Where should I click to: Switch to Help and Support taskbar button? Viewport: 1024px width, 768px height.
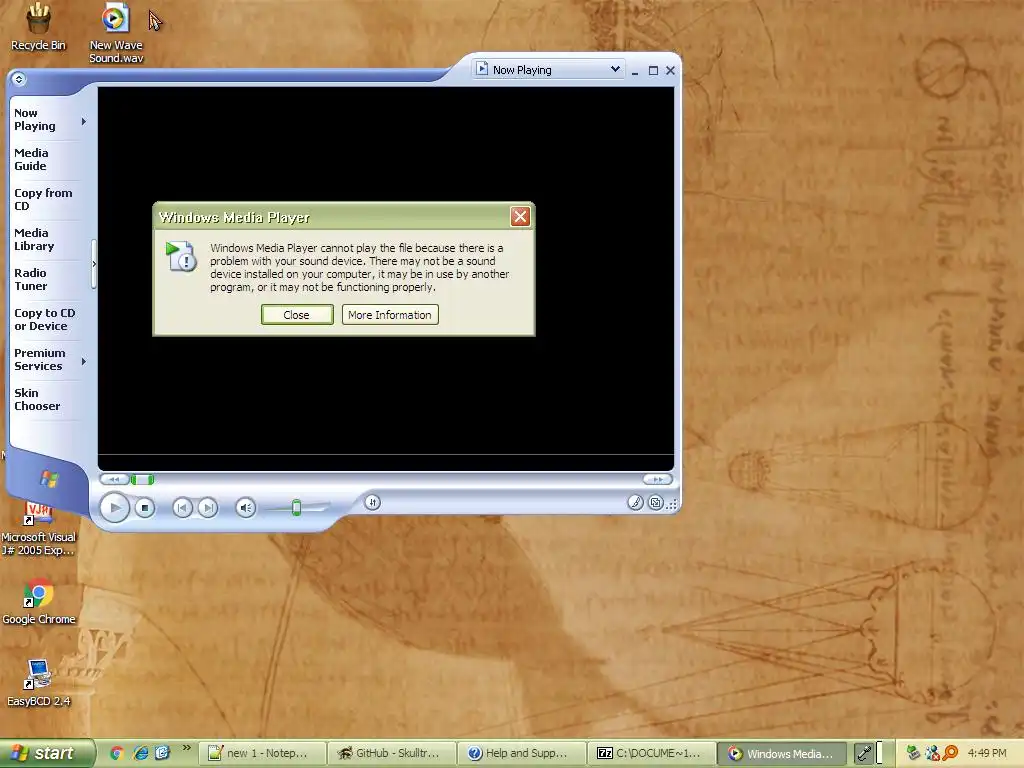521,754
